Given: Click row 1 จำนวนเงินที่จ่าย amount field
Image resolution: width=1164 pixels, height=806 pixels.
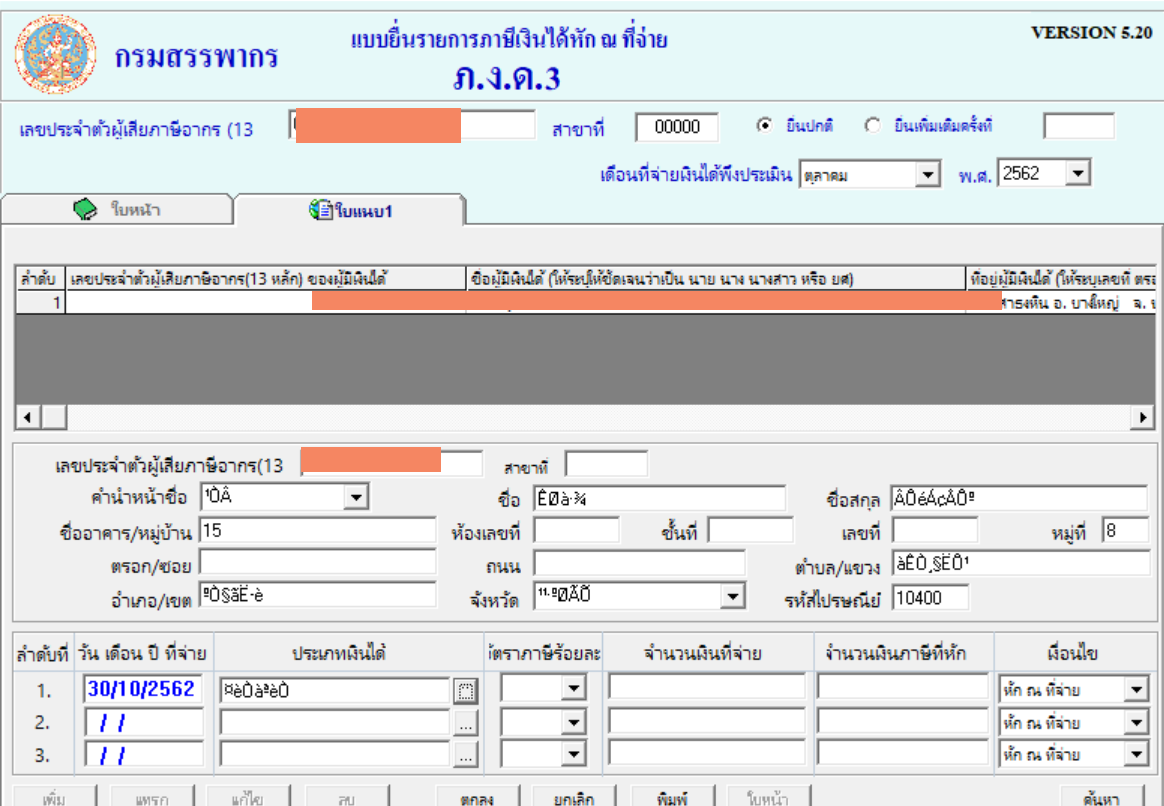Looking at the screenshot, I should click(x=707, y=687).
